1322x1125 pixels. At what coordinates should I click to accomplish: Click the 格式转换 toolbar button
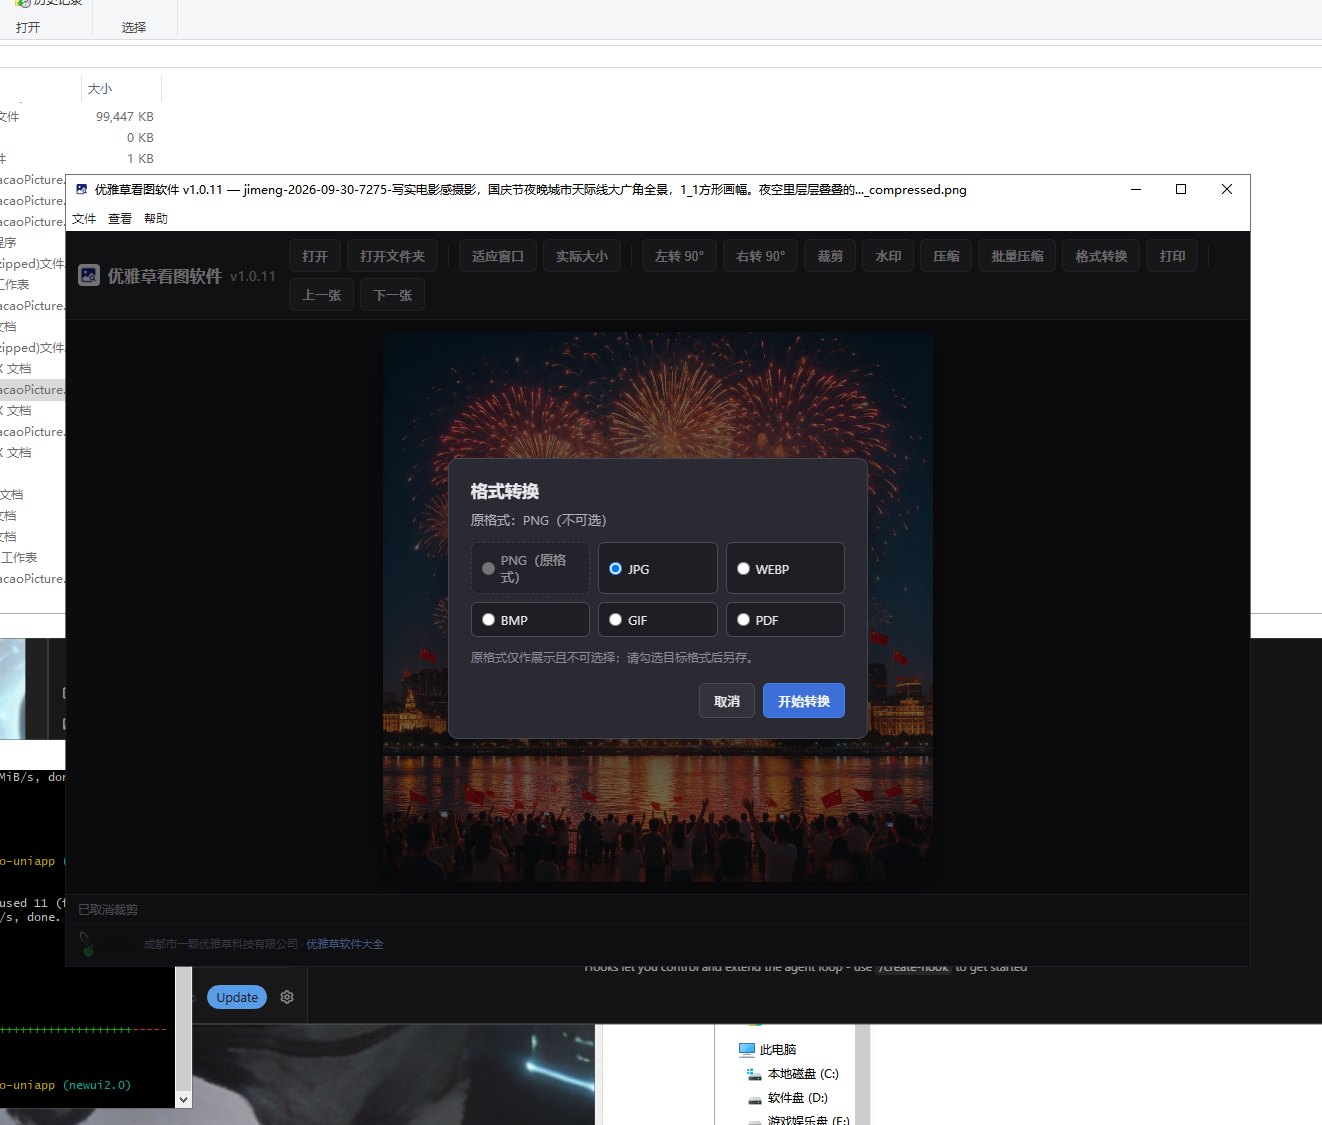click(1101, 256)
